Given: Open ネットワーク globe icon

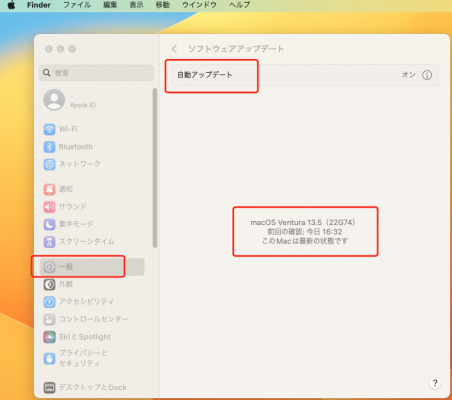Looking at the screenshot, I should point(49,164).
